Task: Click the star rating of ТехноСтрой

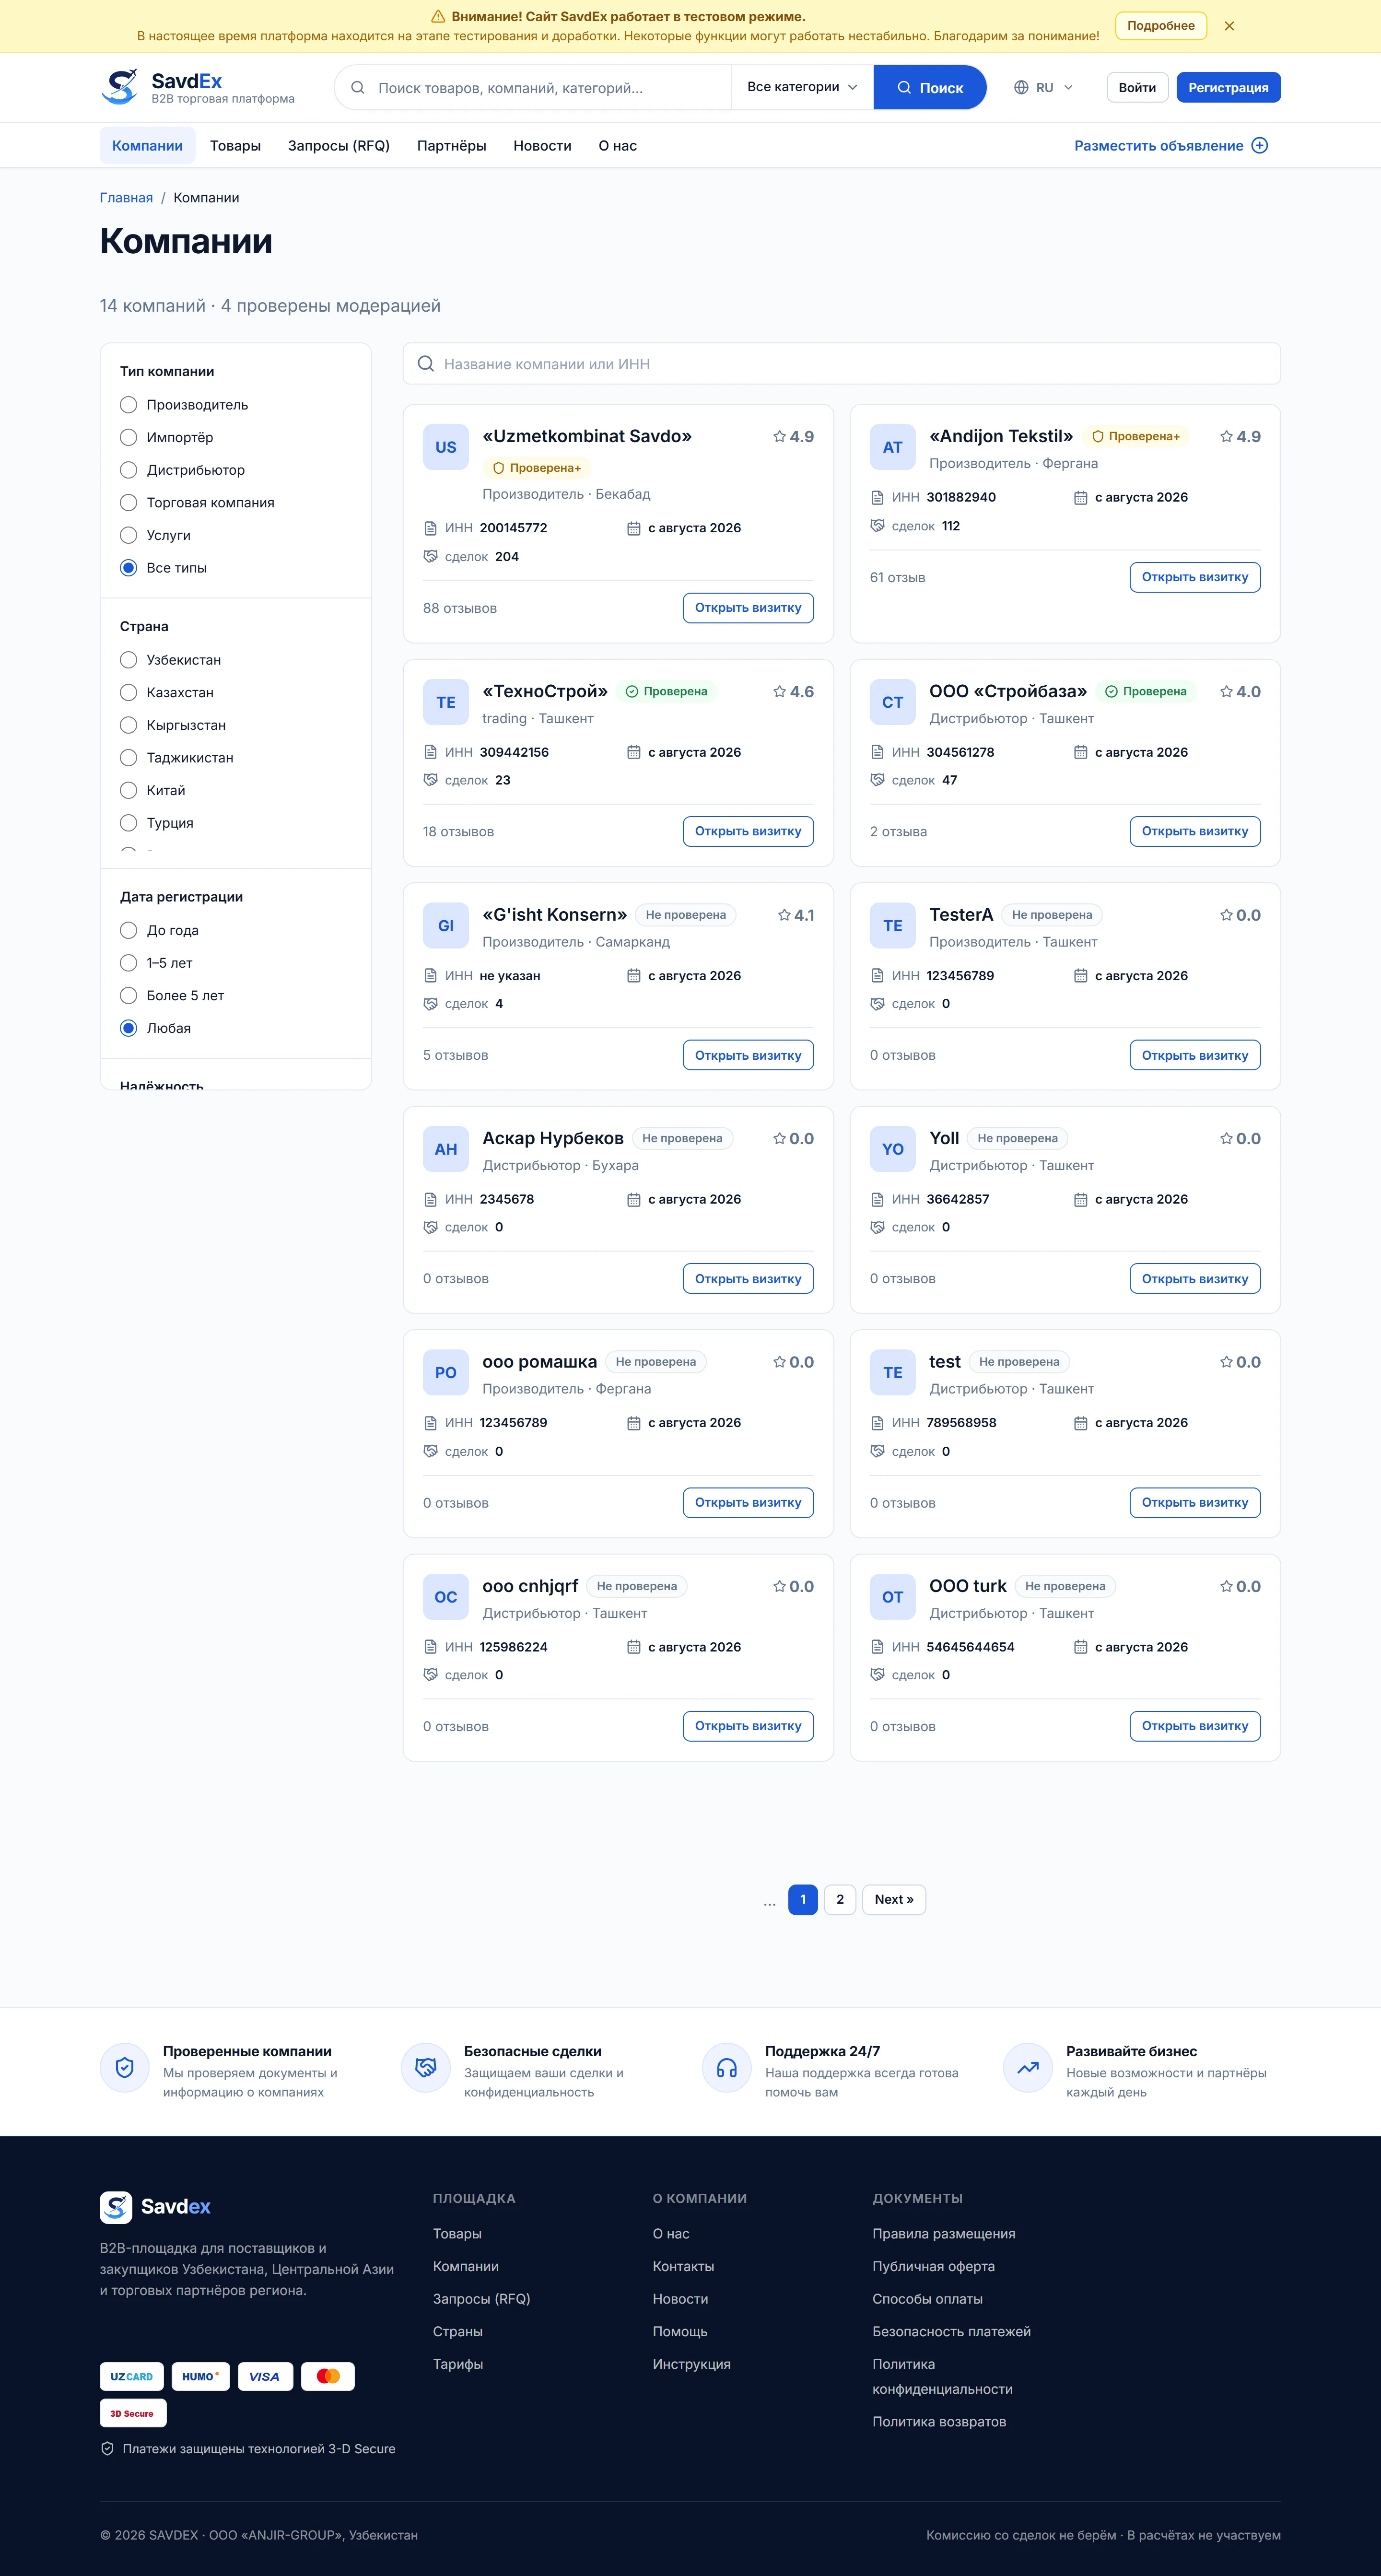Action: [794, 692]
